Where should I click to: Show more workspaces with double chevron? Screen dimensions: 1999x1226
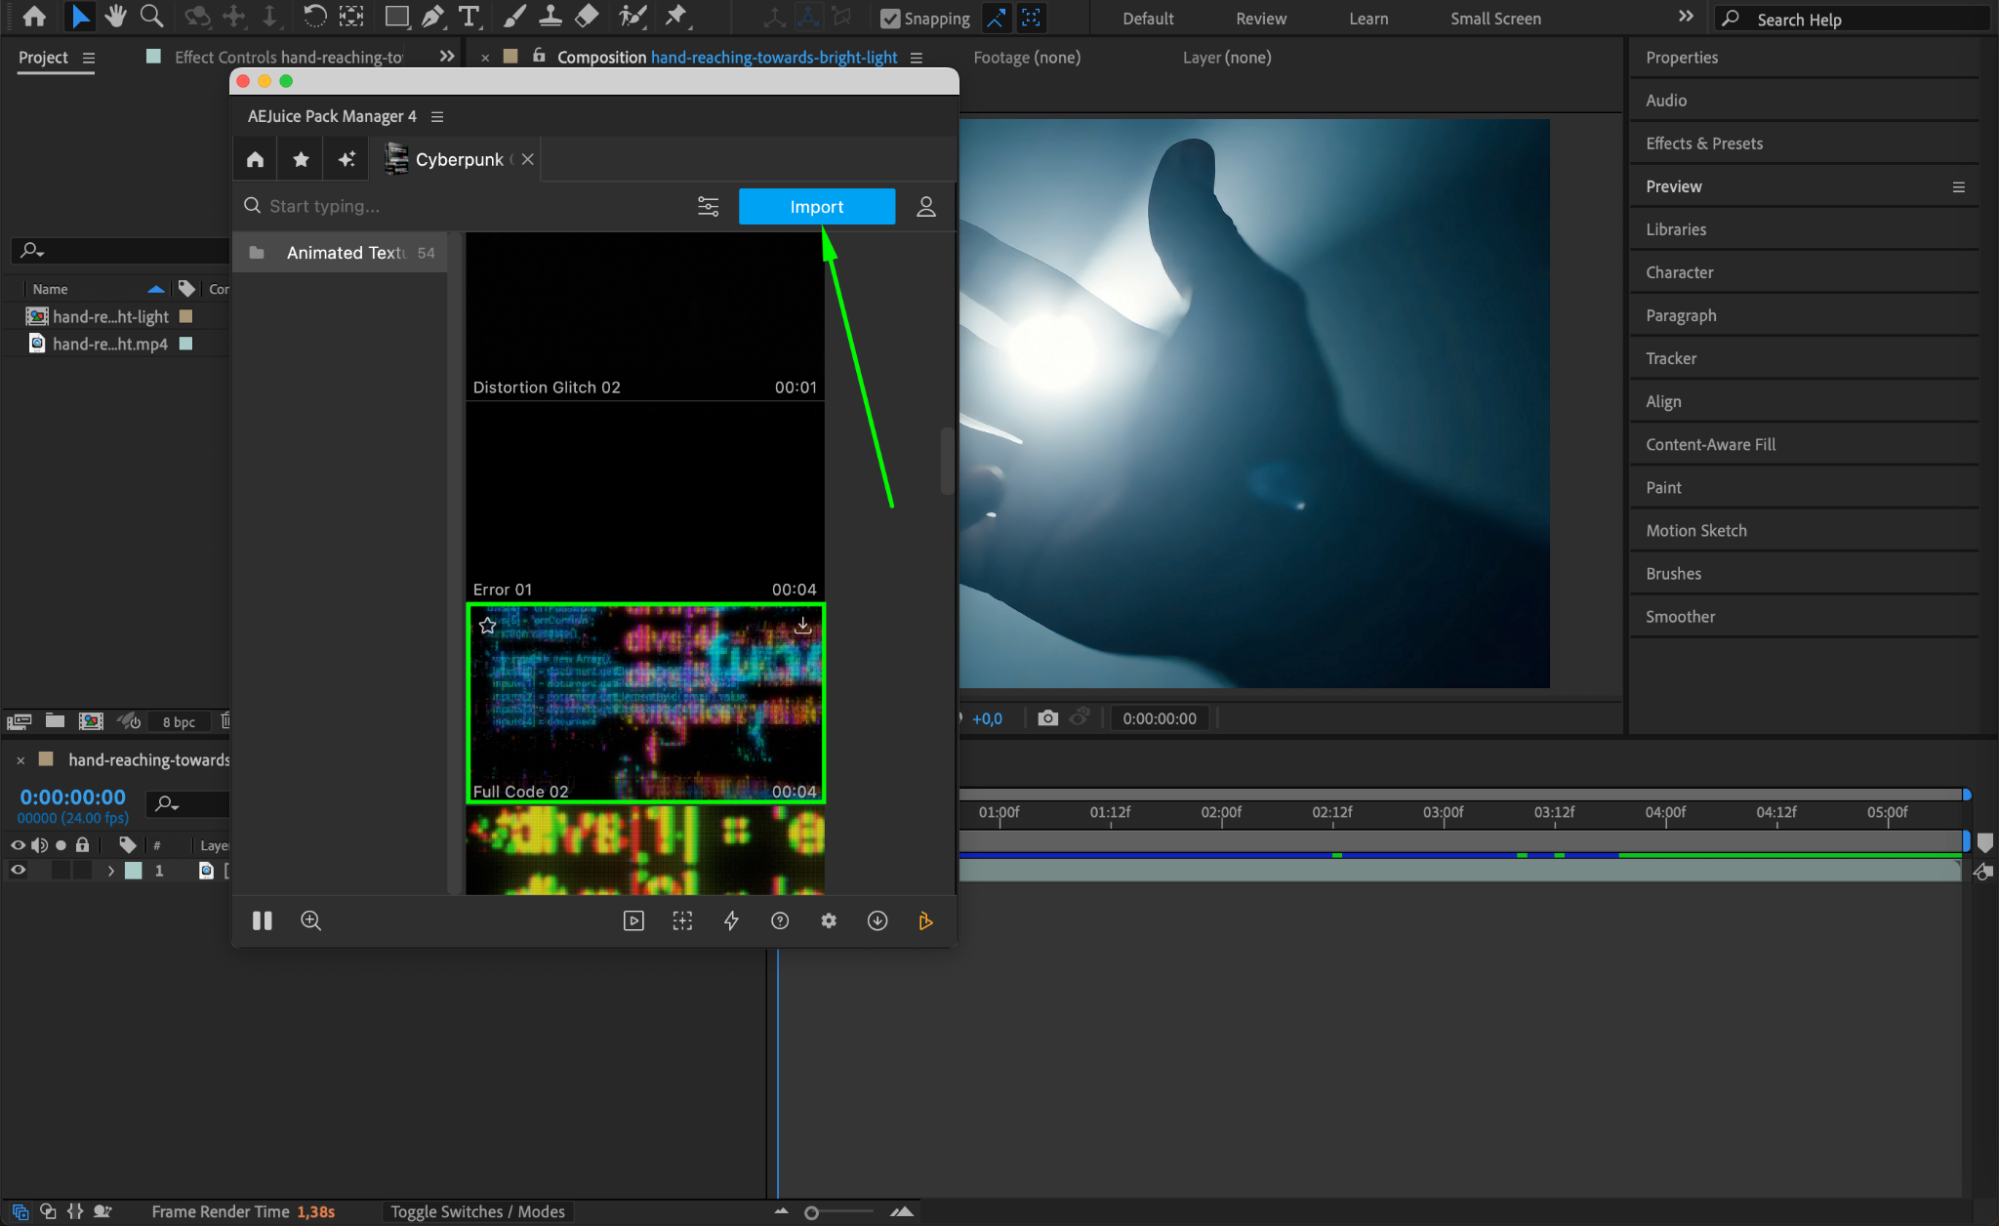(x=1686, y=17)
